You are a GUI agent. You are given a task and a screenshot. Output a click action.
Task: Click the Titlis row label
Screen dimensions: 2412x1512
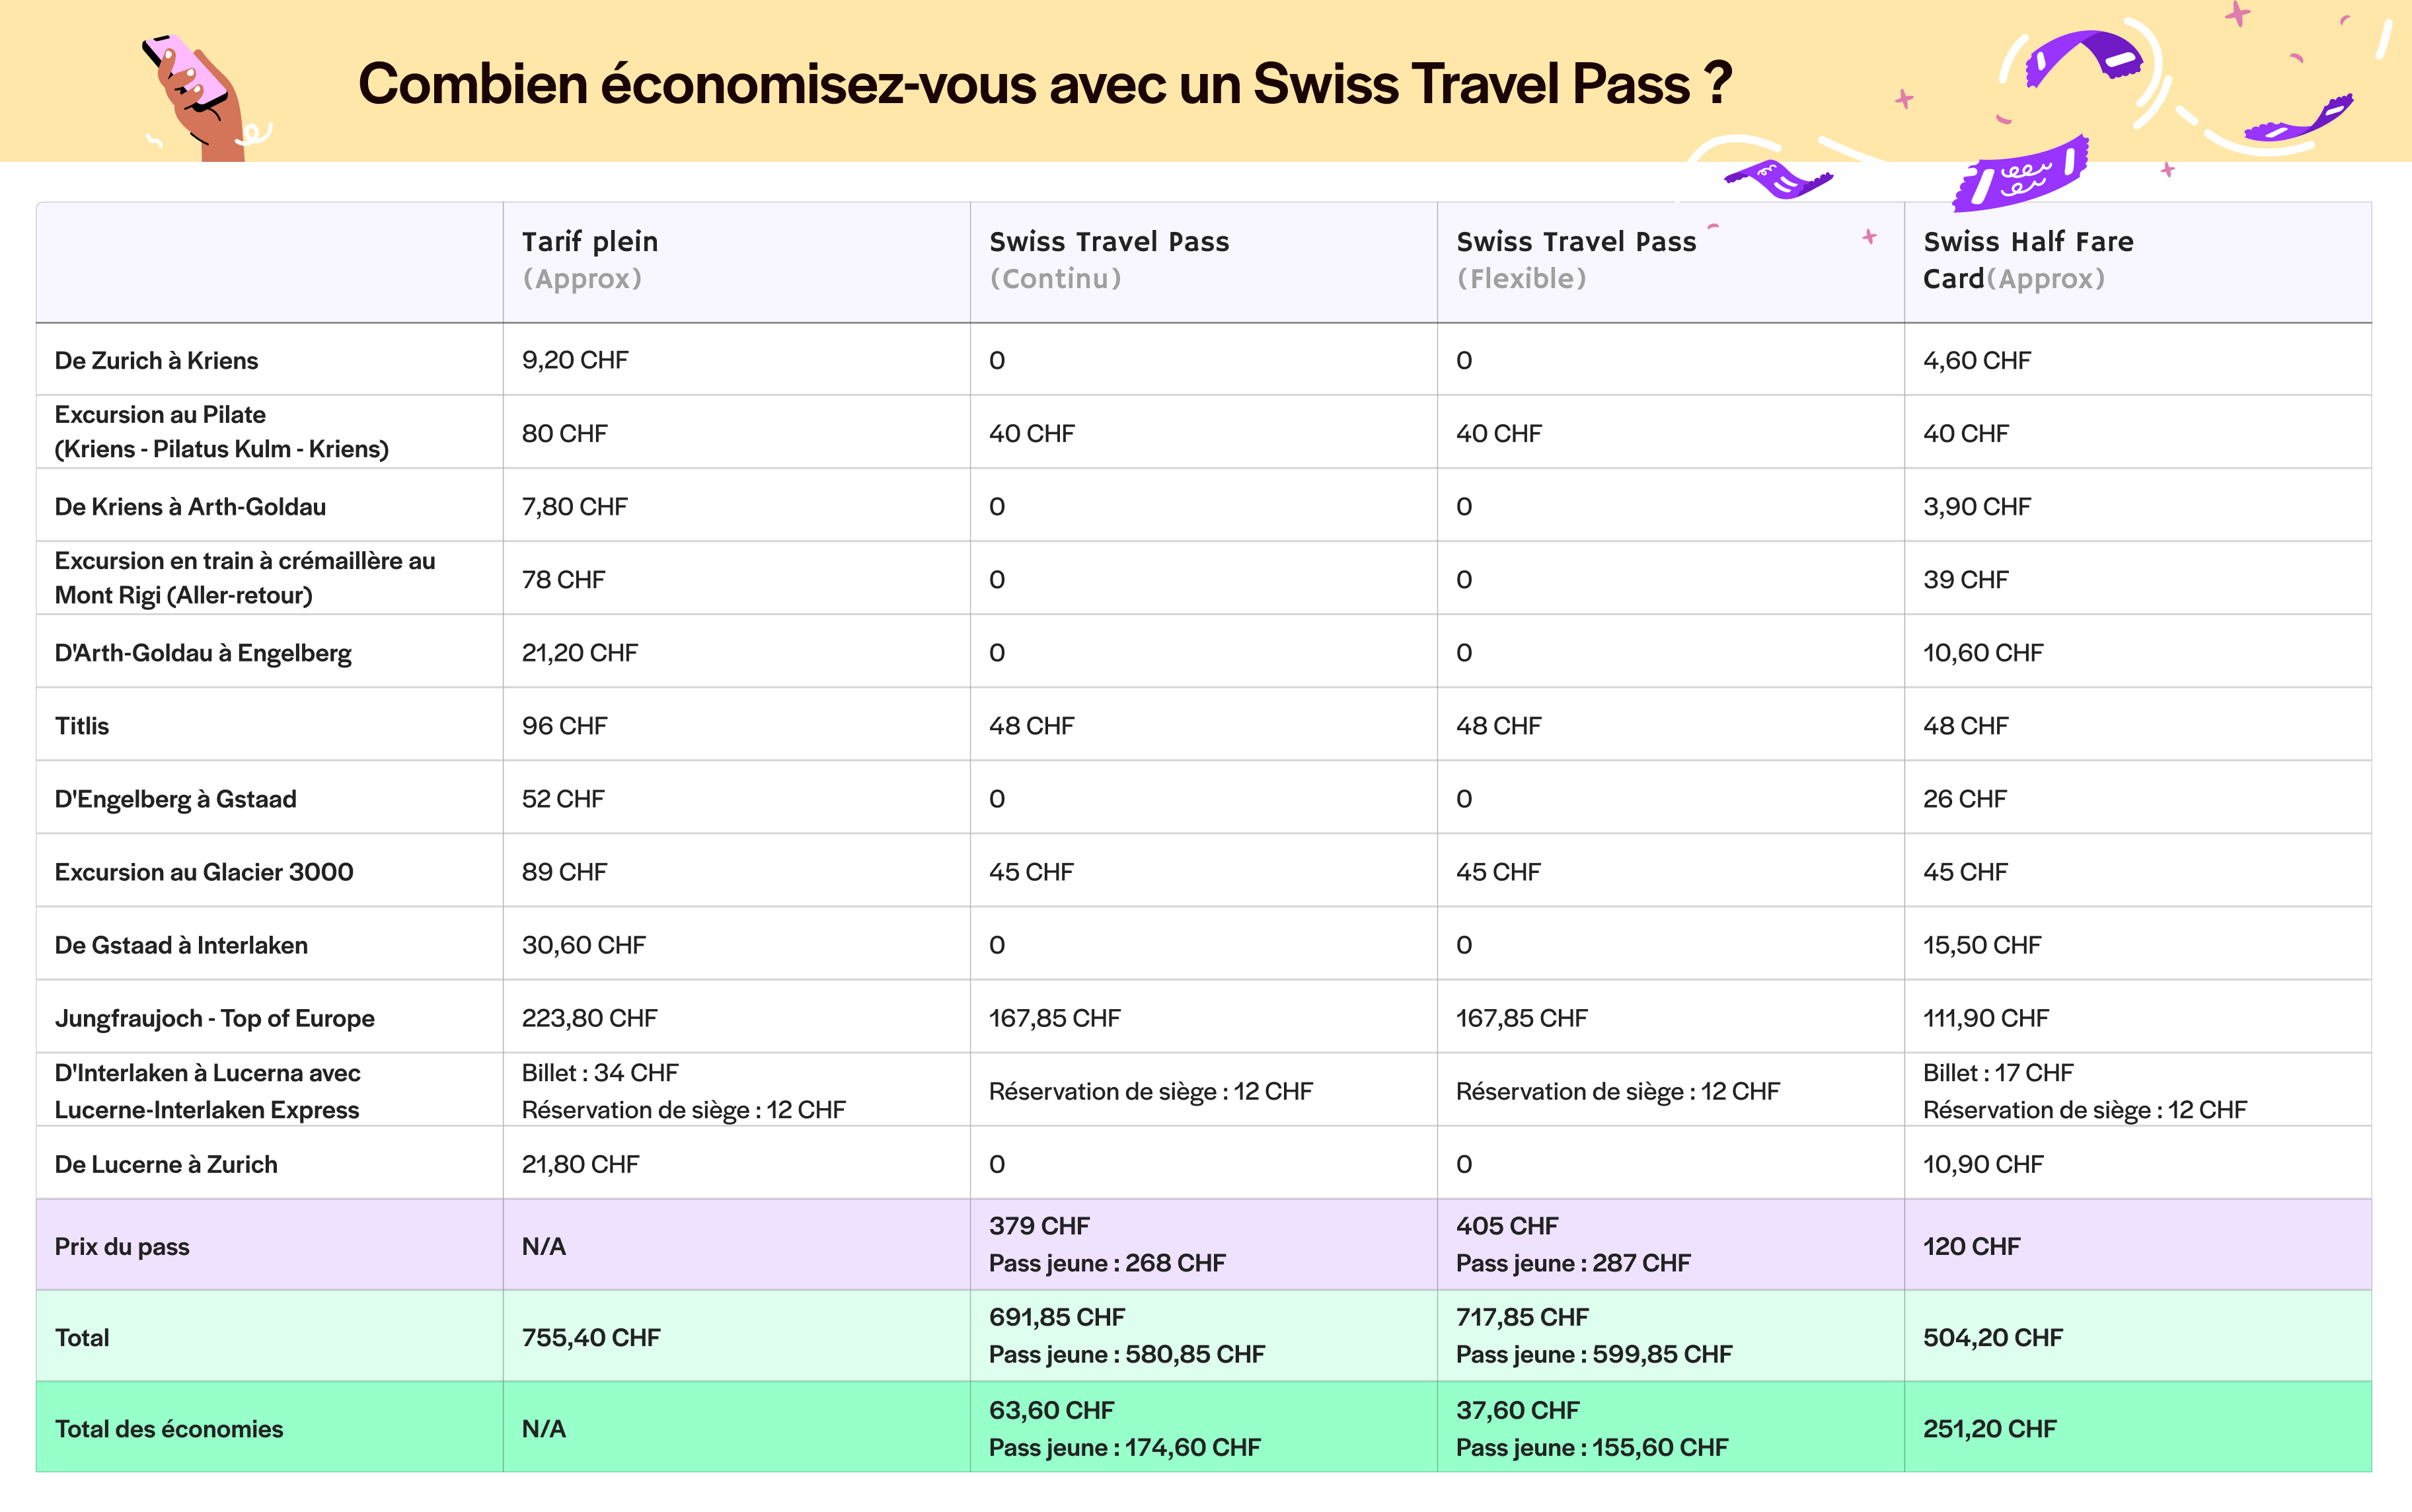pyautogui.click(x=82, y=726)
